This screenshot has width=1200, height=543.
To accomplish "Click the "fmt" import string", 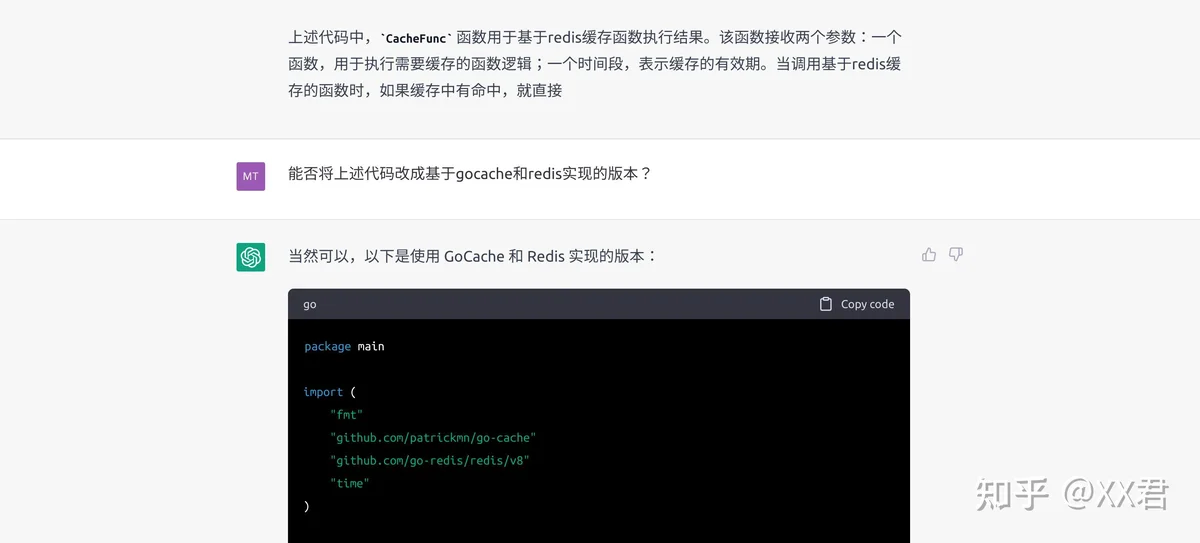I will click(x=347, y=414).
